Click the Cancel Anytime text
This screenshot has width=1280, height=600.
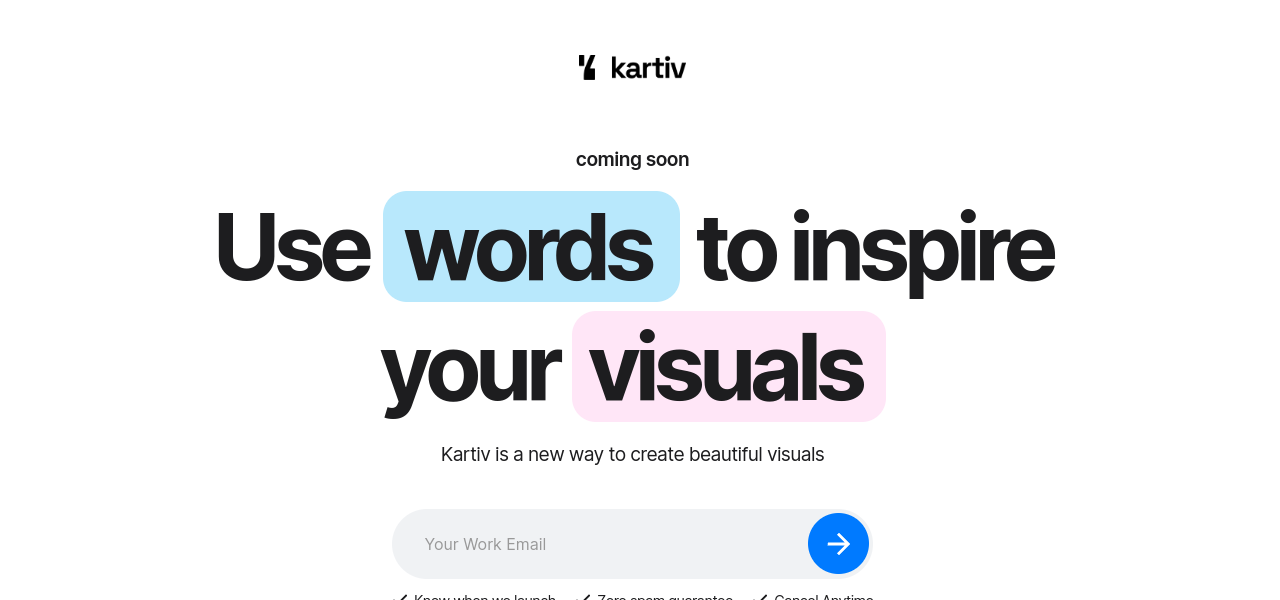823,597
